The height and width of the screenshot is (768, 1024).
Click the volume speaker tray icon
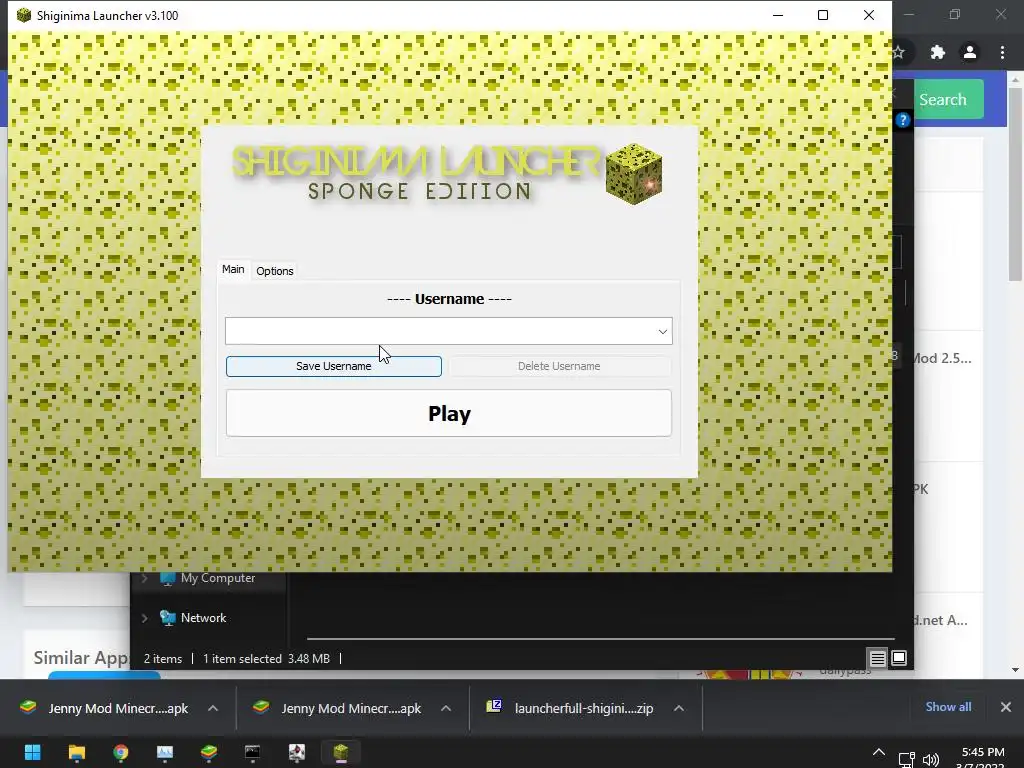pos(931,760)
